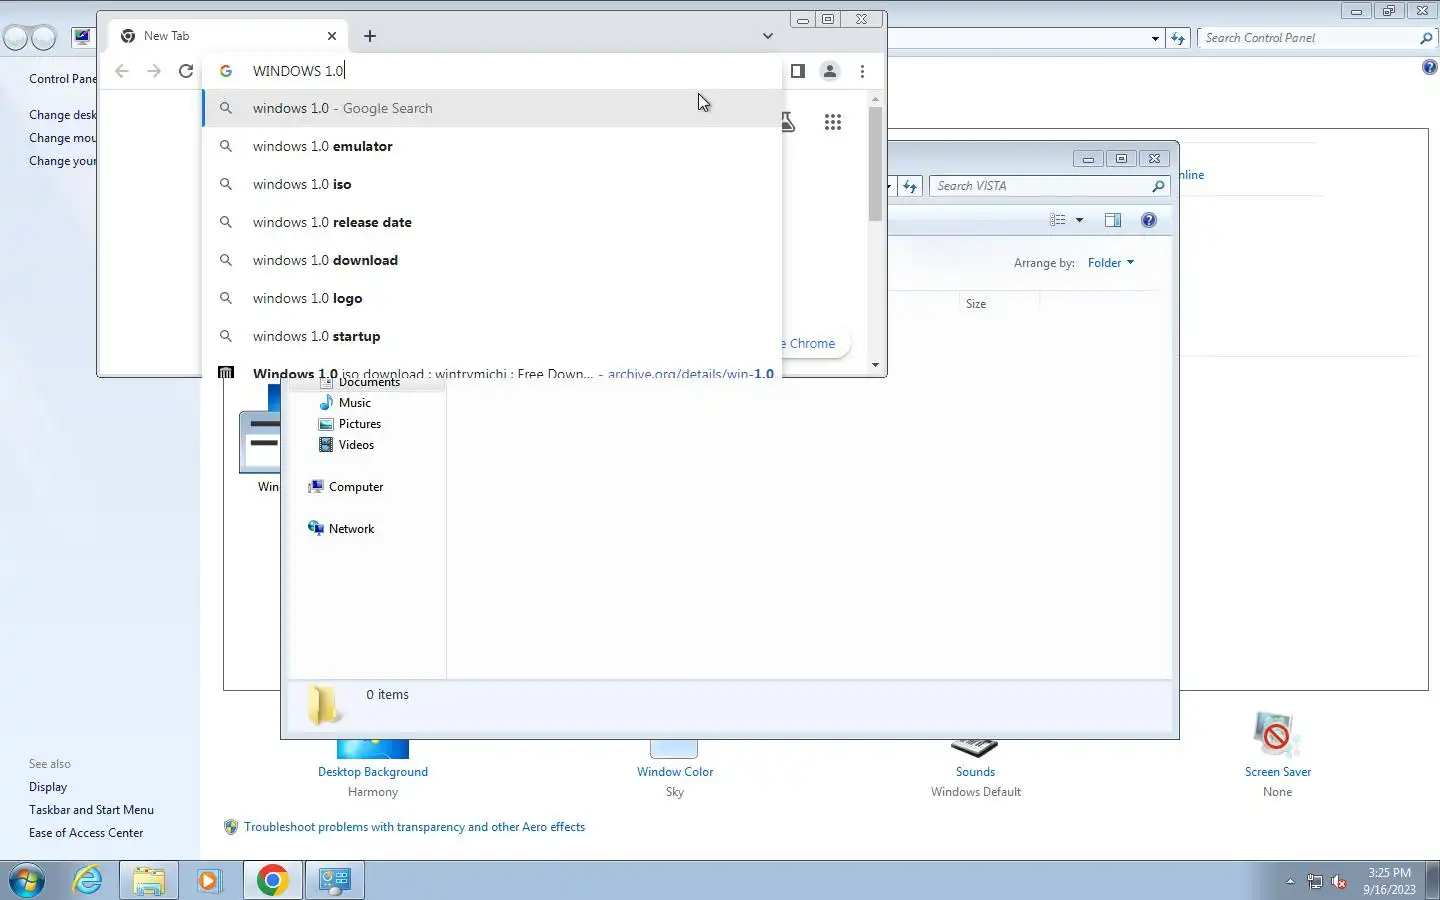The height and width of the screenshot is (900, 1440).
Task: Open the taskbar clock and date
Action: click(x=1389, y=881)
